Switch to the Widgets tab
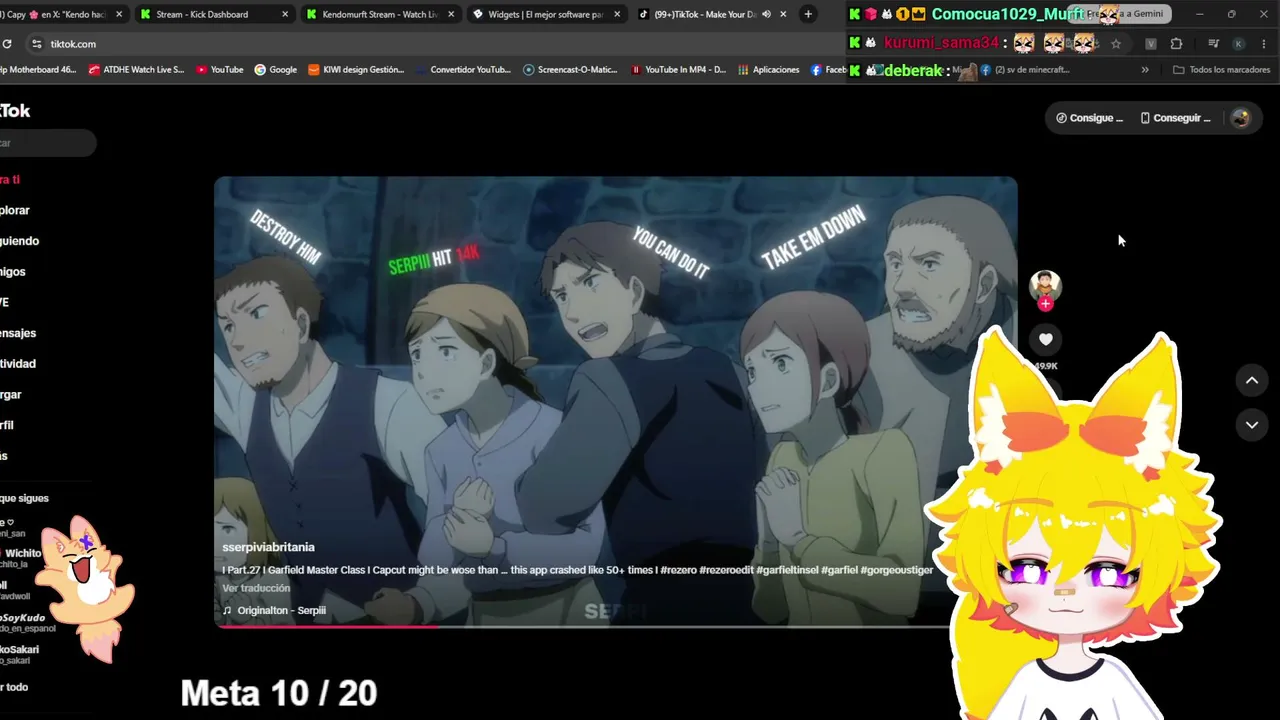Viewport: 1280px width, 720px height. (545, 14)
